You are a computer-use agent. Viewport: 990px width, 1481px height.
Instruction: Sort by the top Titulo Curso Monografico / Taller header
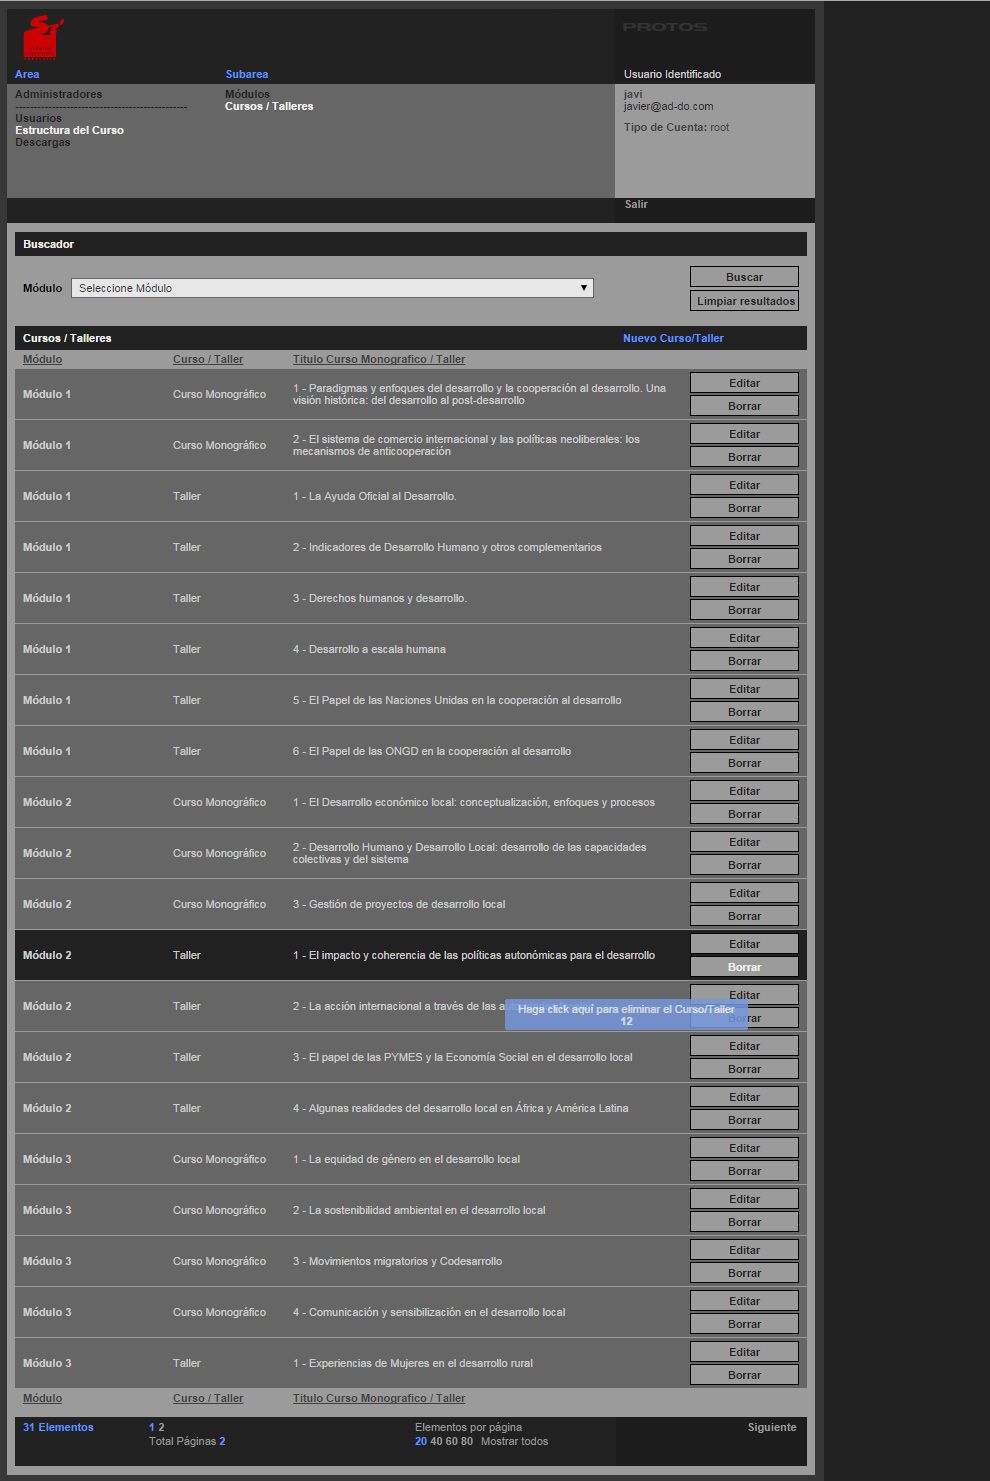point(379,359)
